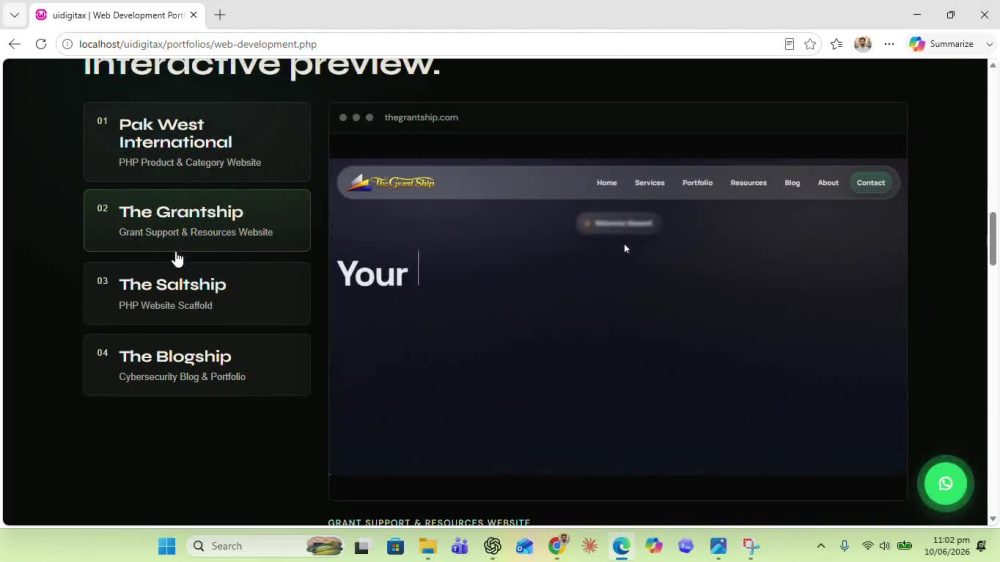Click the page vertical scrollbar thumb
The width and height of the screenshot is (1000, 562).
[992, 239]
